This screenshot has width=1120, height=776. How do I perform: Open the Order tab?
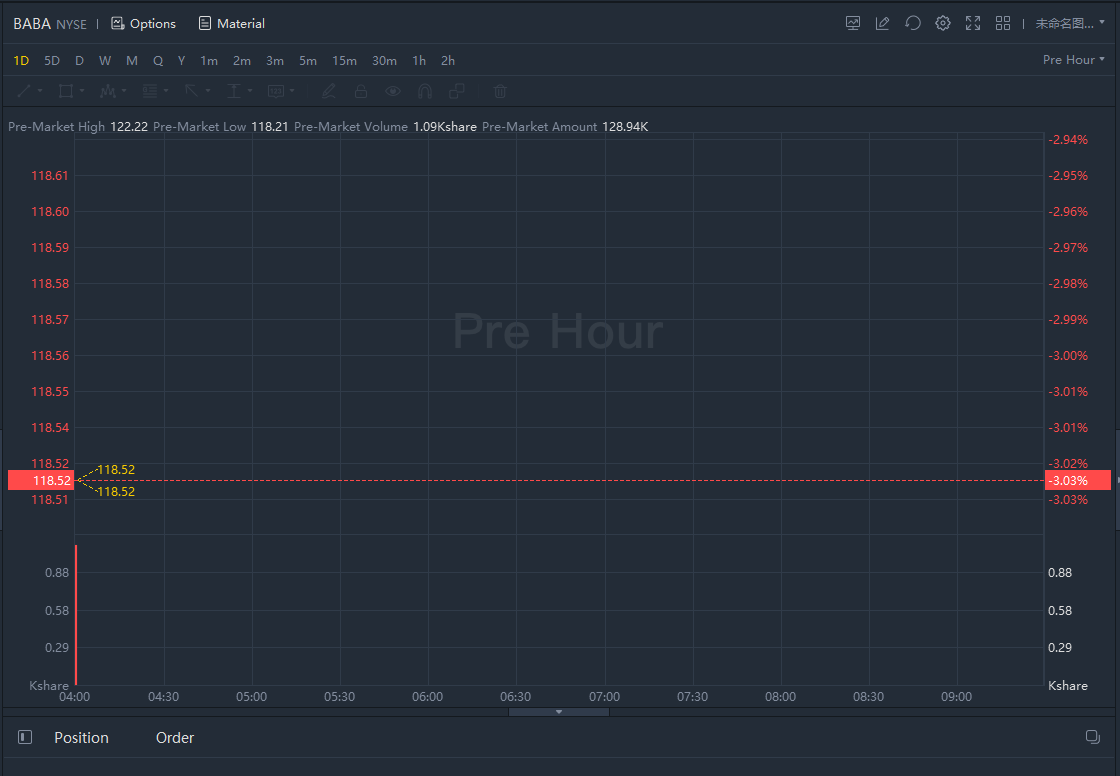point(175,737)
